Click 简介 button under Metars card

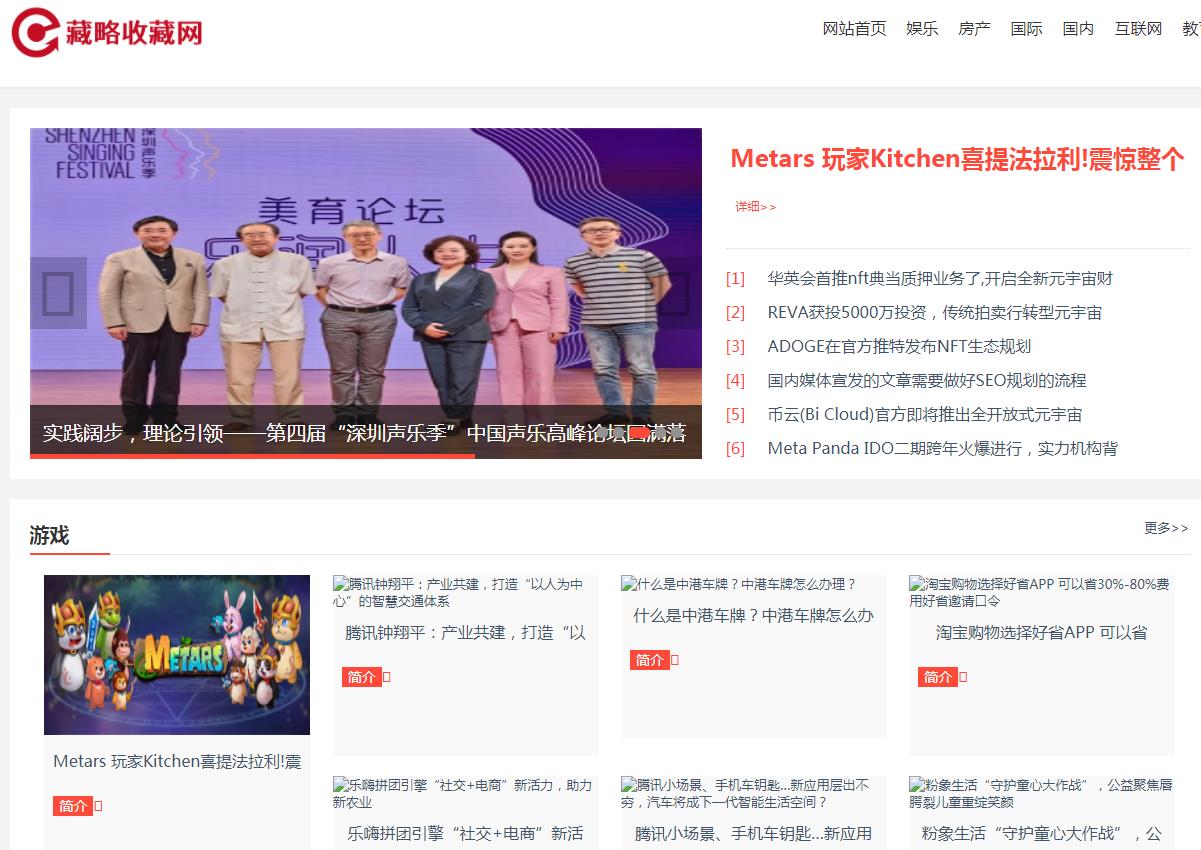coord(73,806)
